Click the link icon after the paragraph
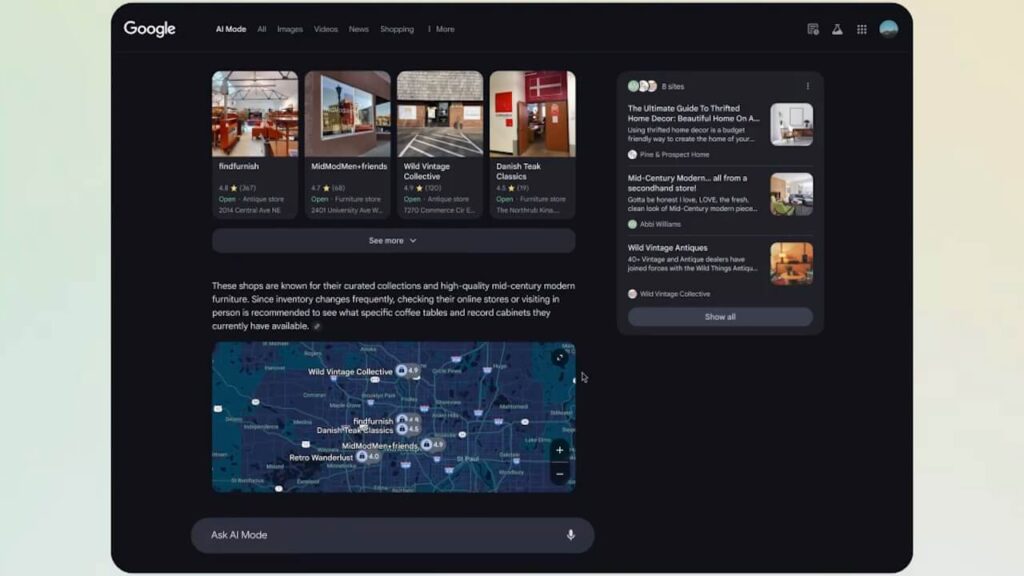This screenshot has width=1024, height=576. (x=317, y=326)
